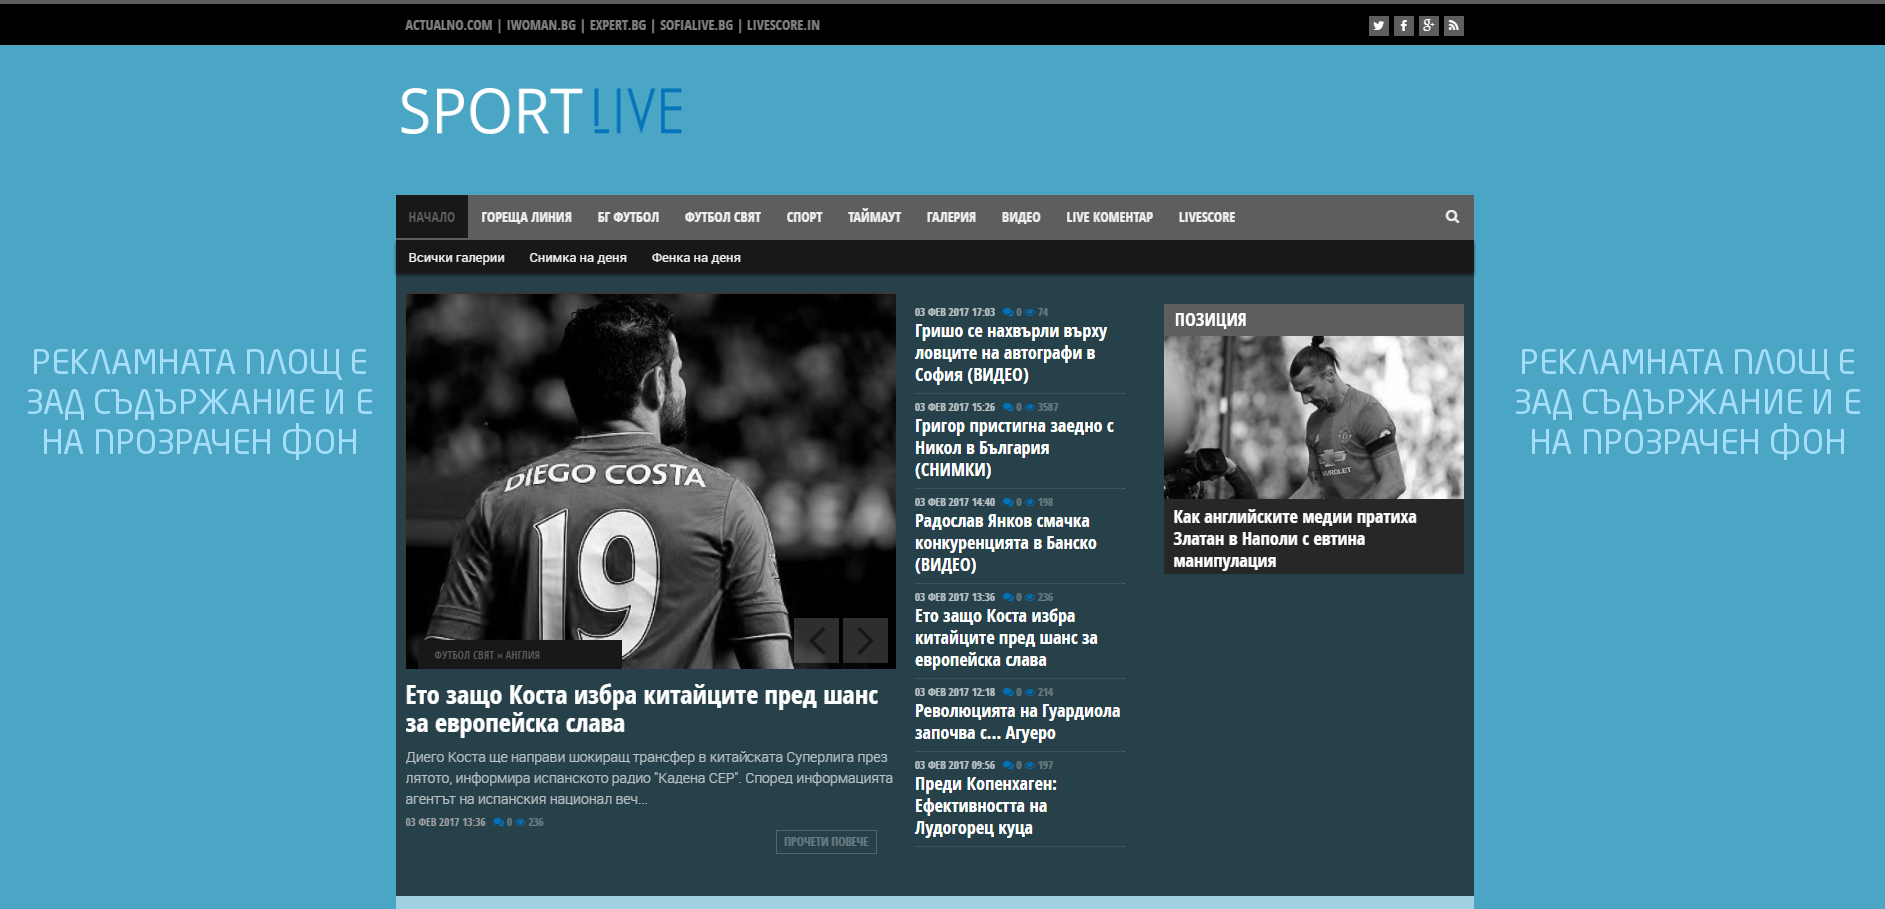
Task: Open the Снимка на деня submenu link
Action: point(578,258)
